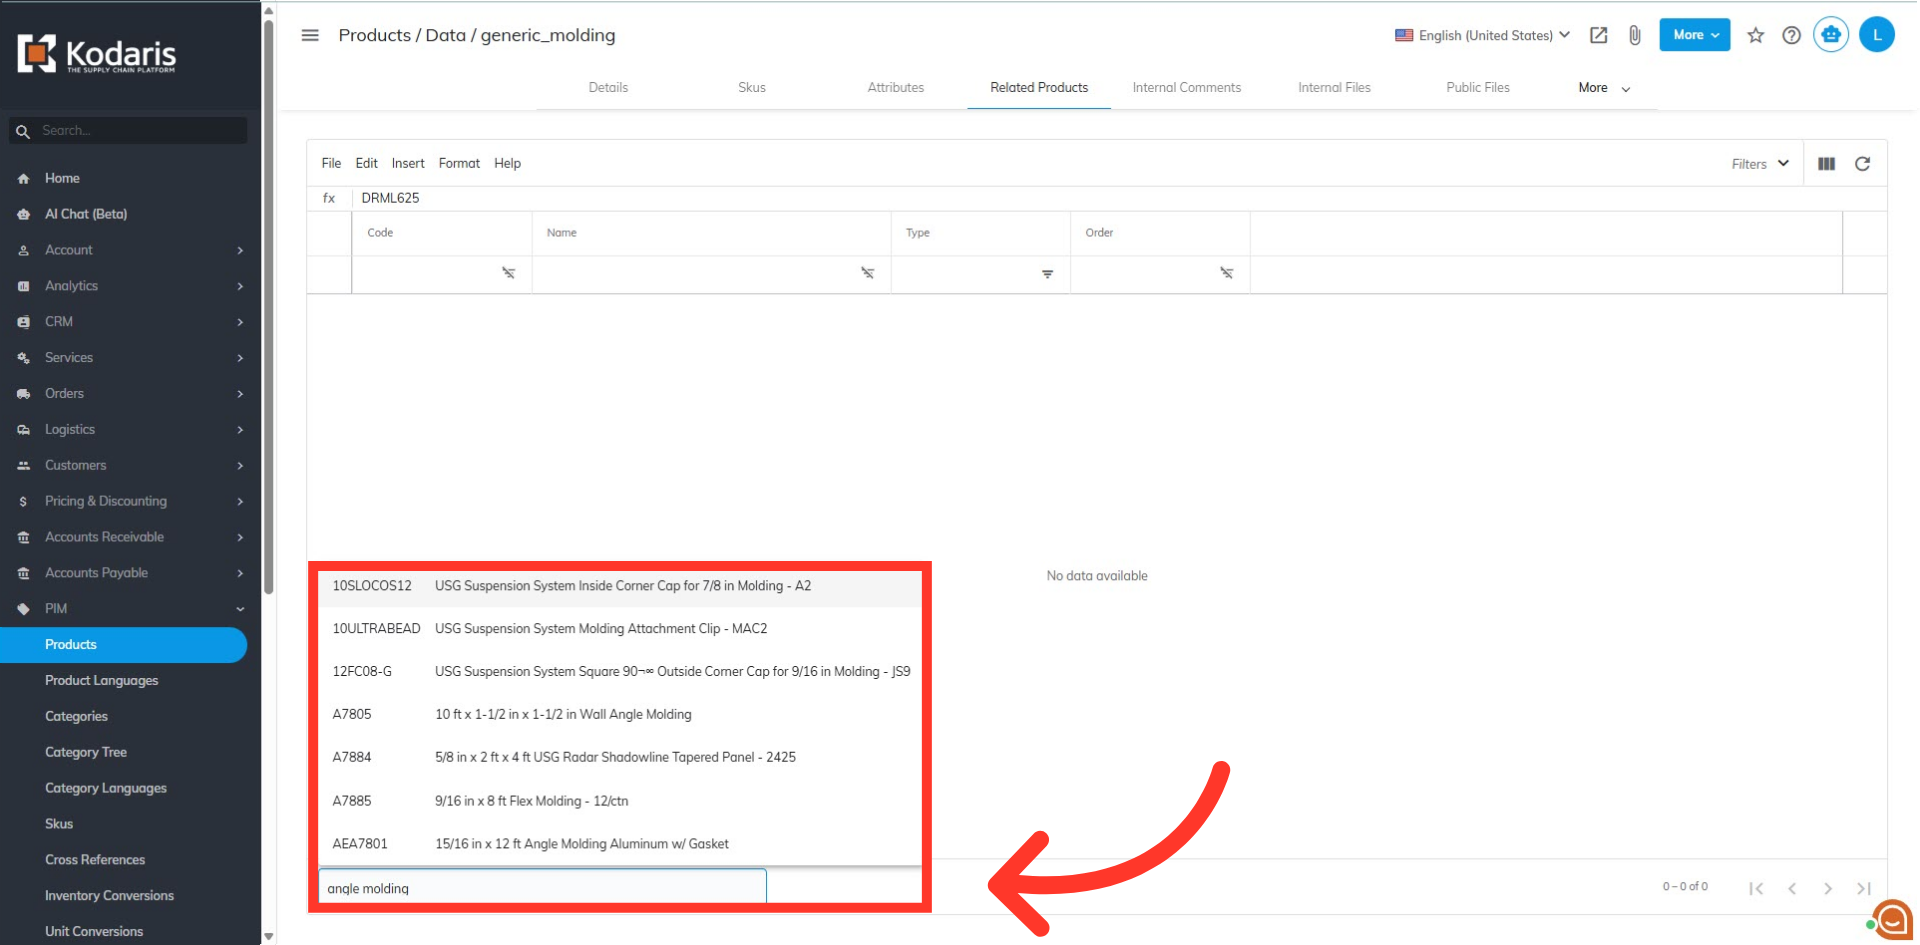Open AI Chat (Beta) in sidebar
Screen dimensions: 1920x945
coord(86,214)
